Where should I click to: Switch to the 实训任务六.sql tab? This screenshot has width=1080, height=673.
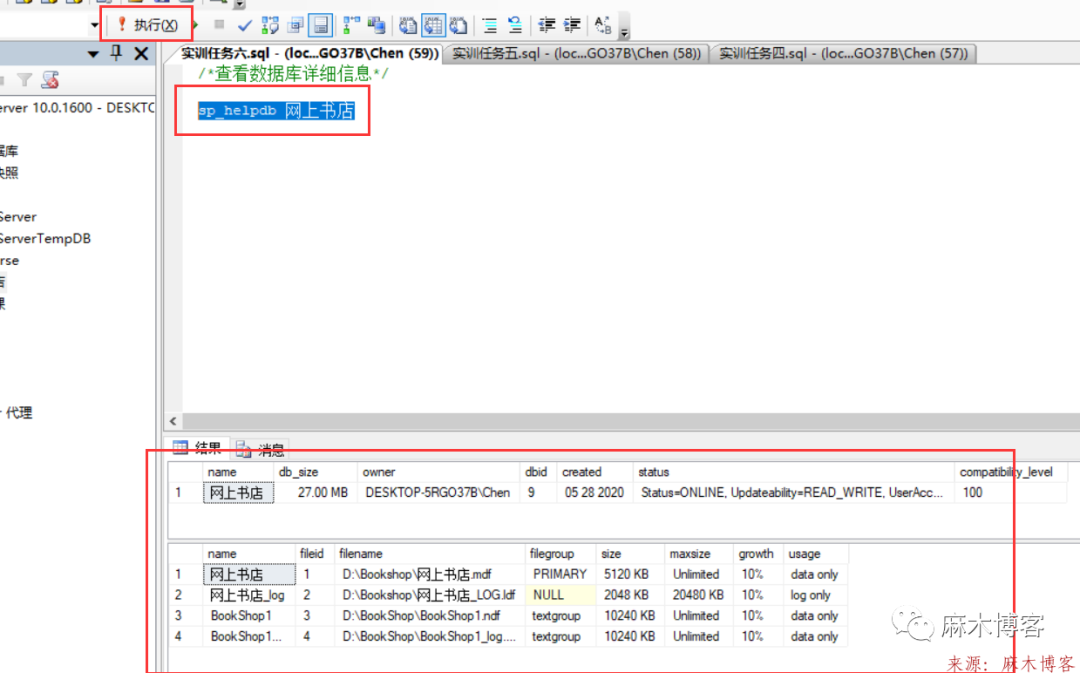coord(309,54)
